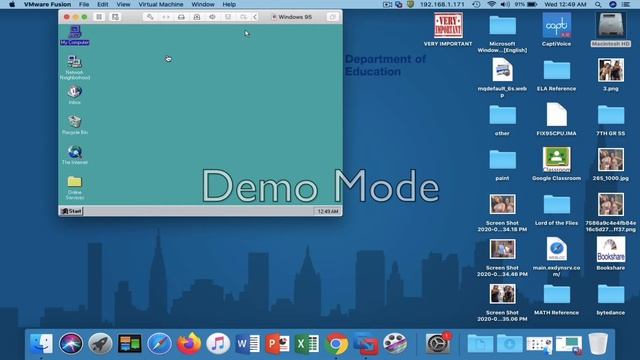Select the Bookshare desktop icon
Screen dimensions: 640x360
(x=611, y=254)
